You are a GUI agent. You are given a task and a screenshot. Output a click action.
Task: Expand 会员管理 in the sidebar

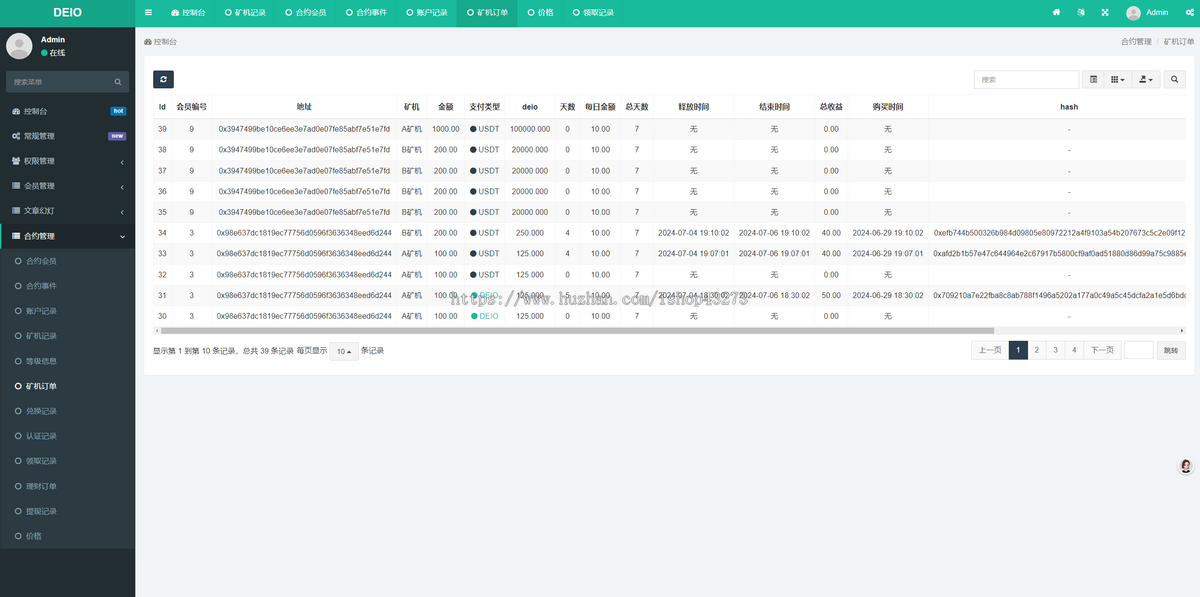[67, 186]
